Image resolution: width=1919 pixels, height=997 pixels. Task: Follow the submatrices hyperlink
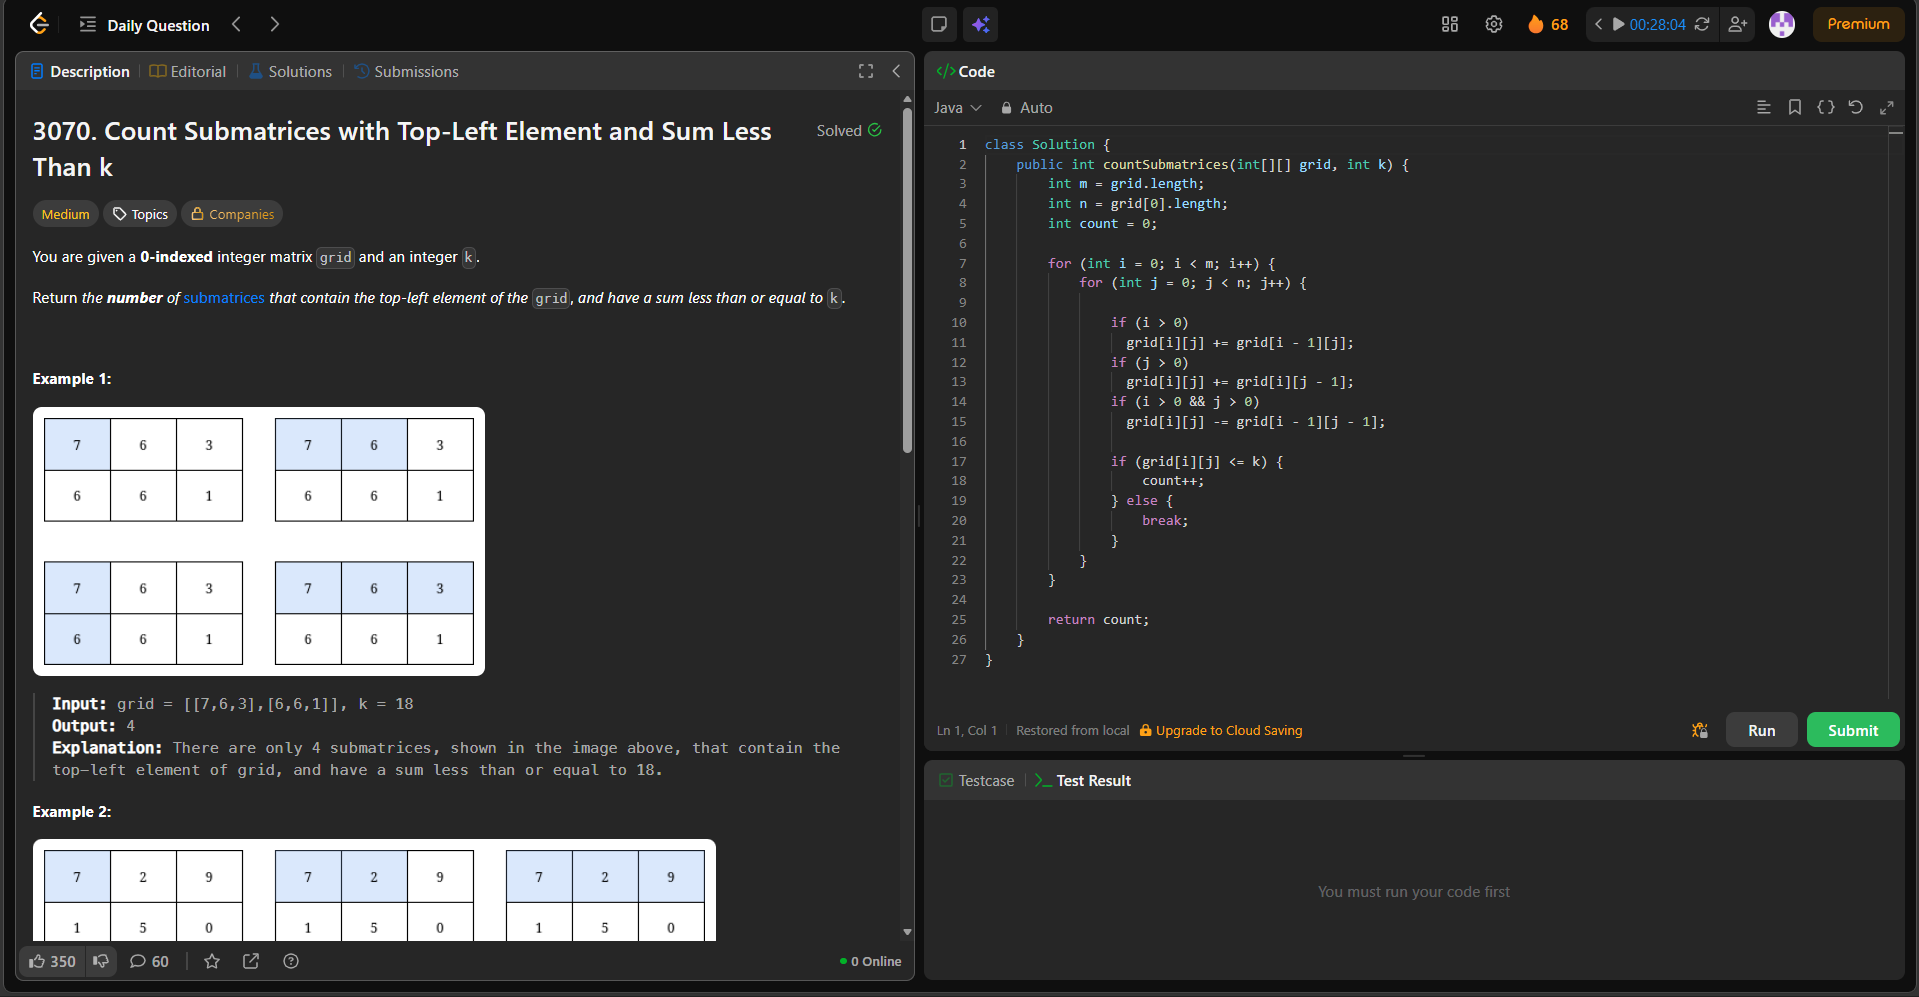(224, 298)
